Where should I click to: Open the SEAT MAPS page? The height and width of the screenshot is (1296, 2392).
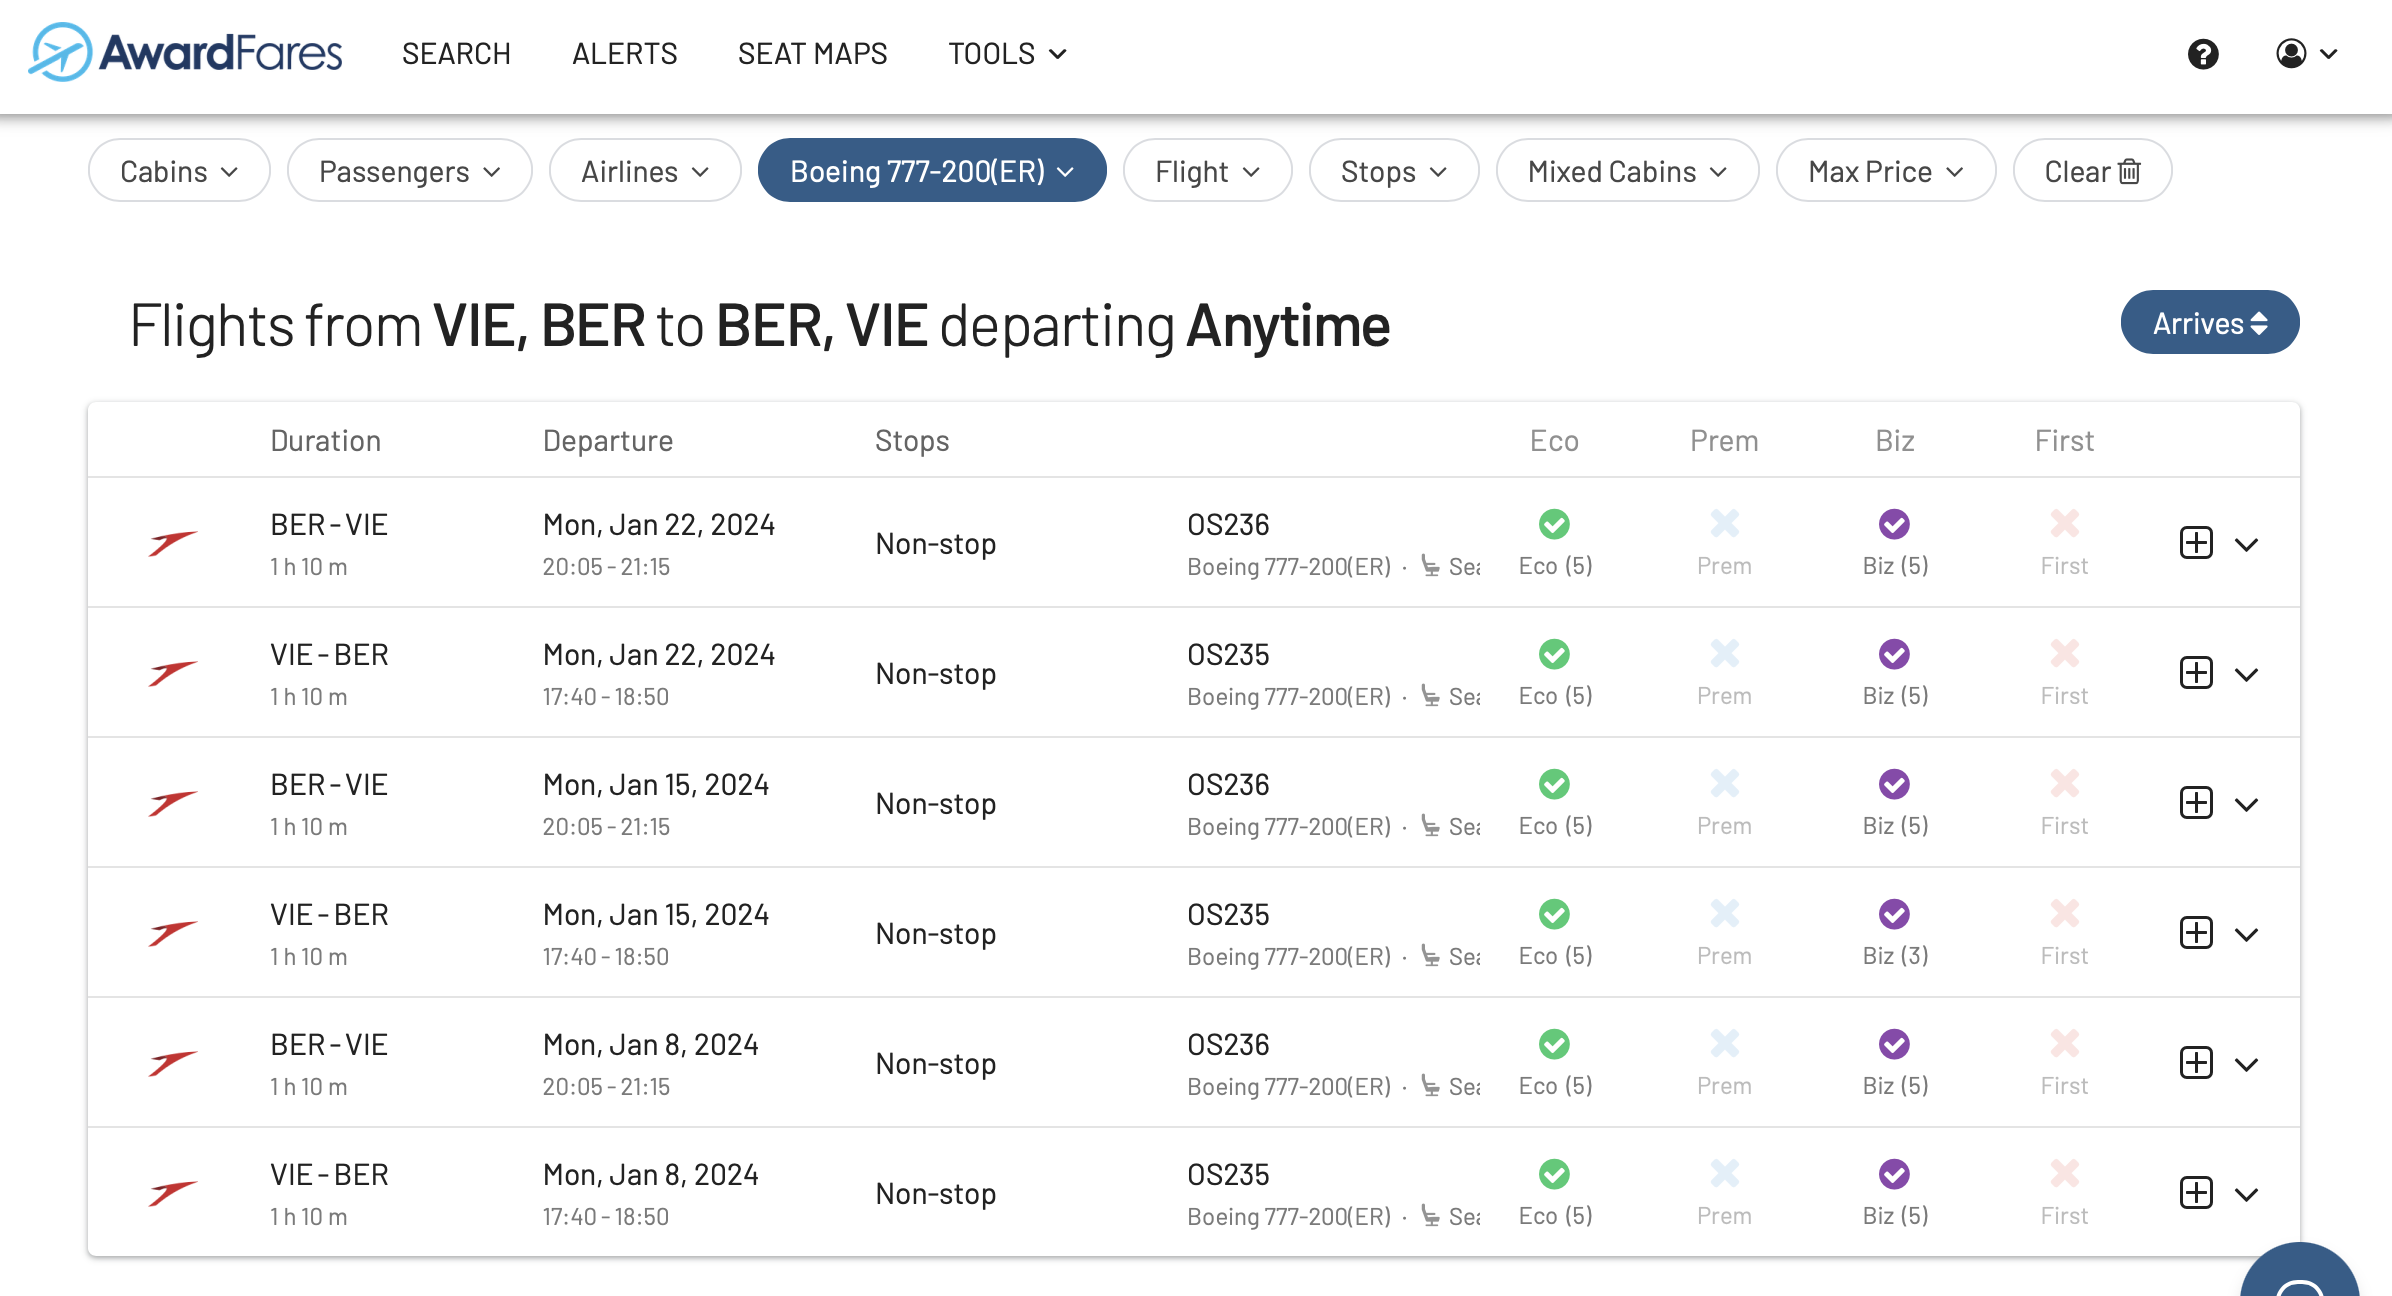(812, 54)
